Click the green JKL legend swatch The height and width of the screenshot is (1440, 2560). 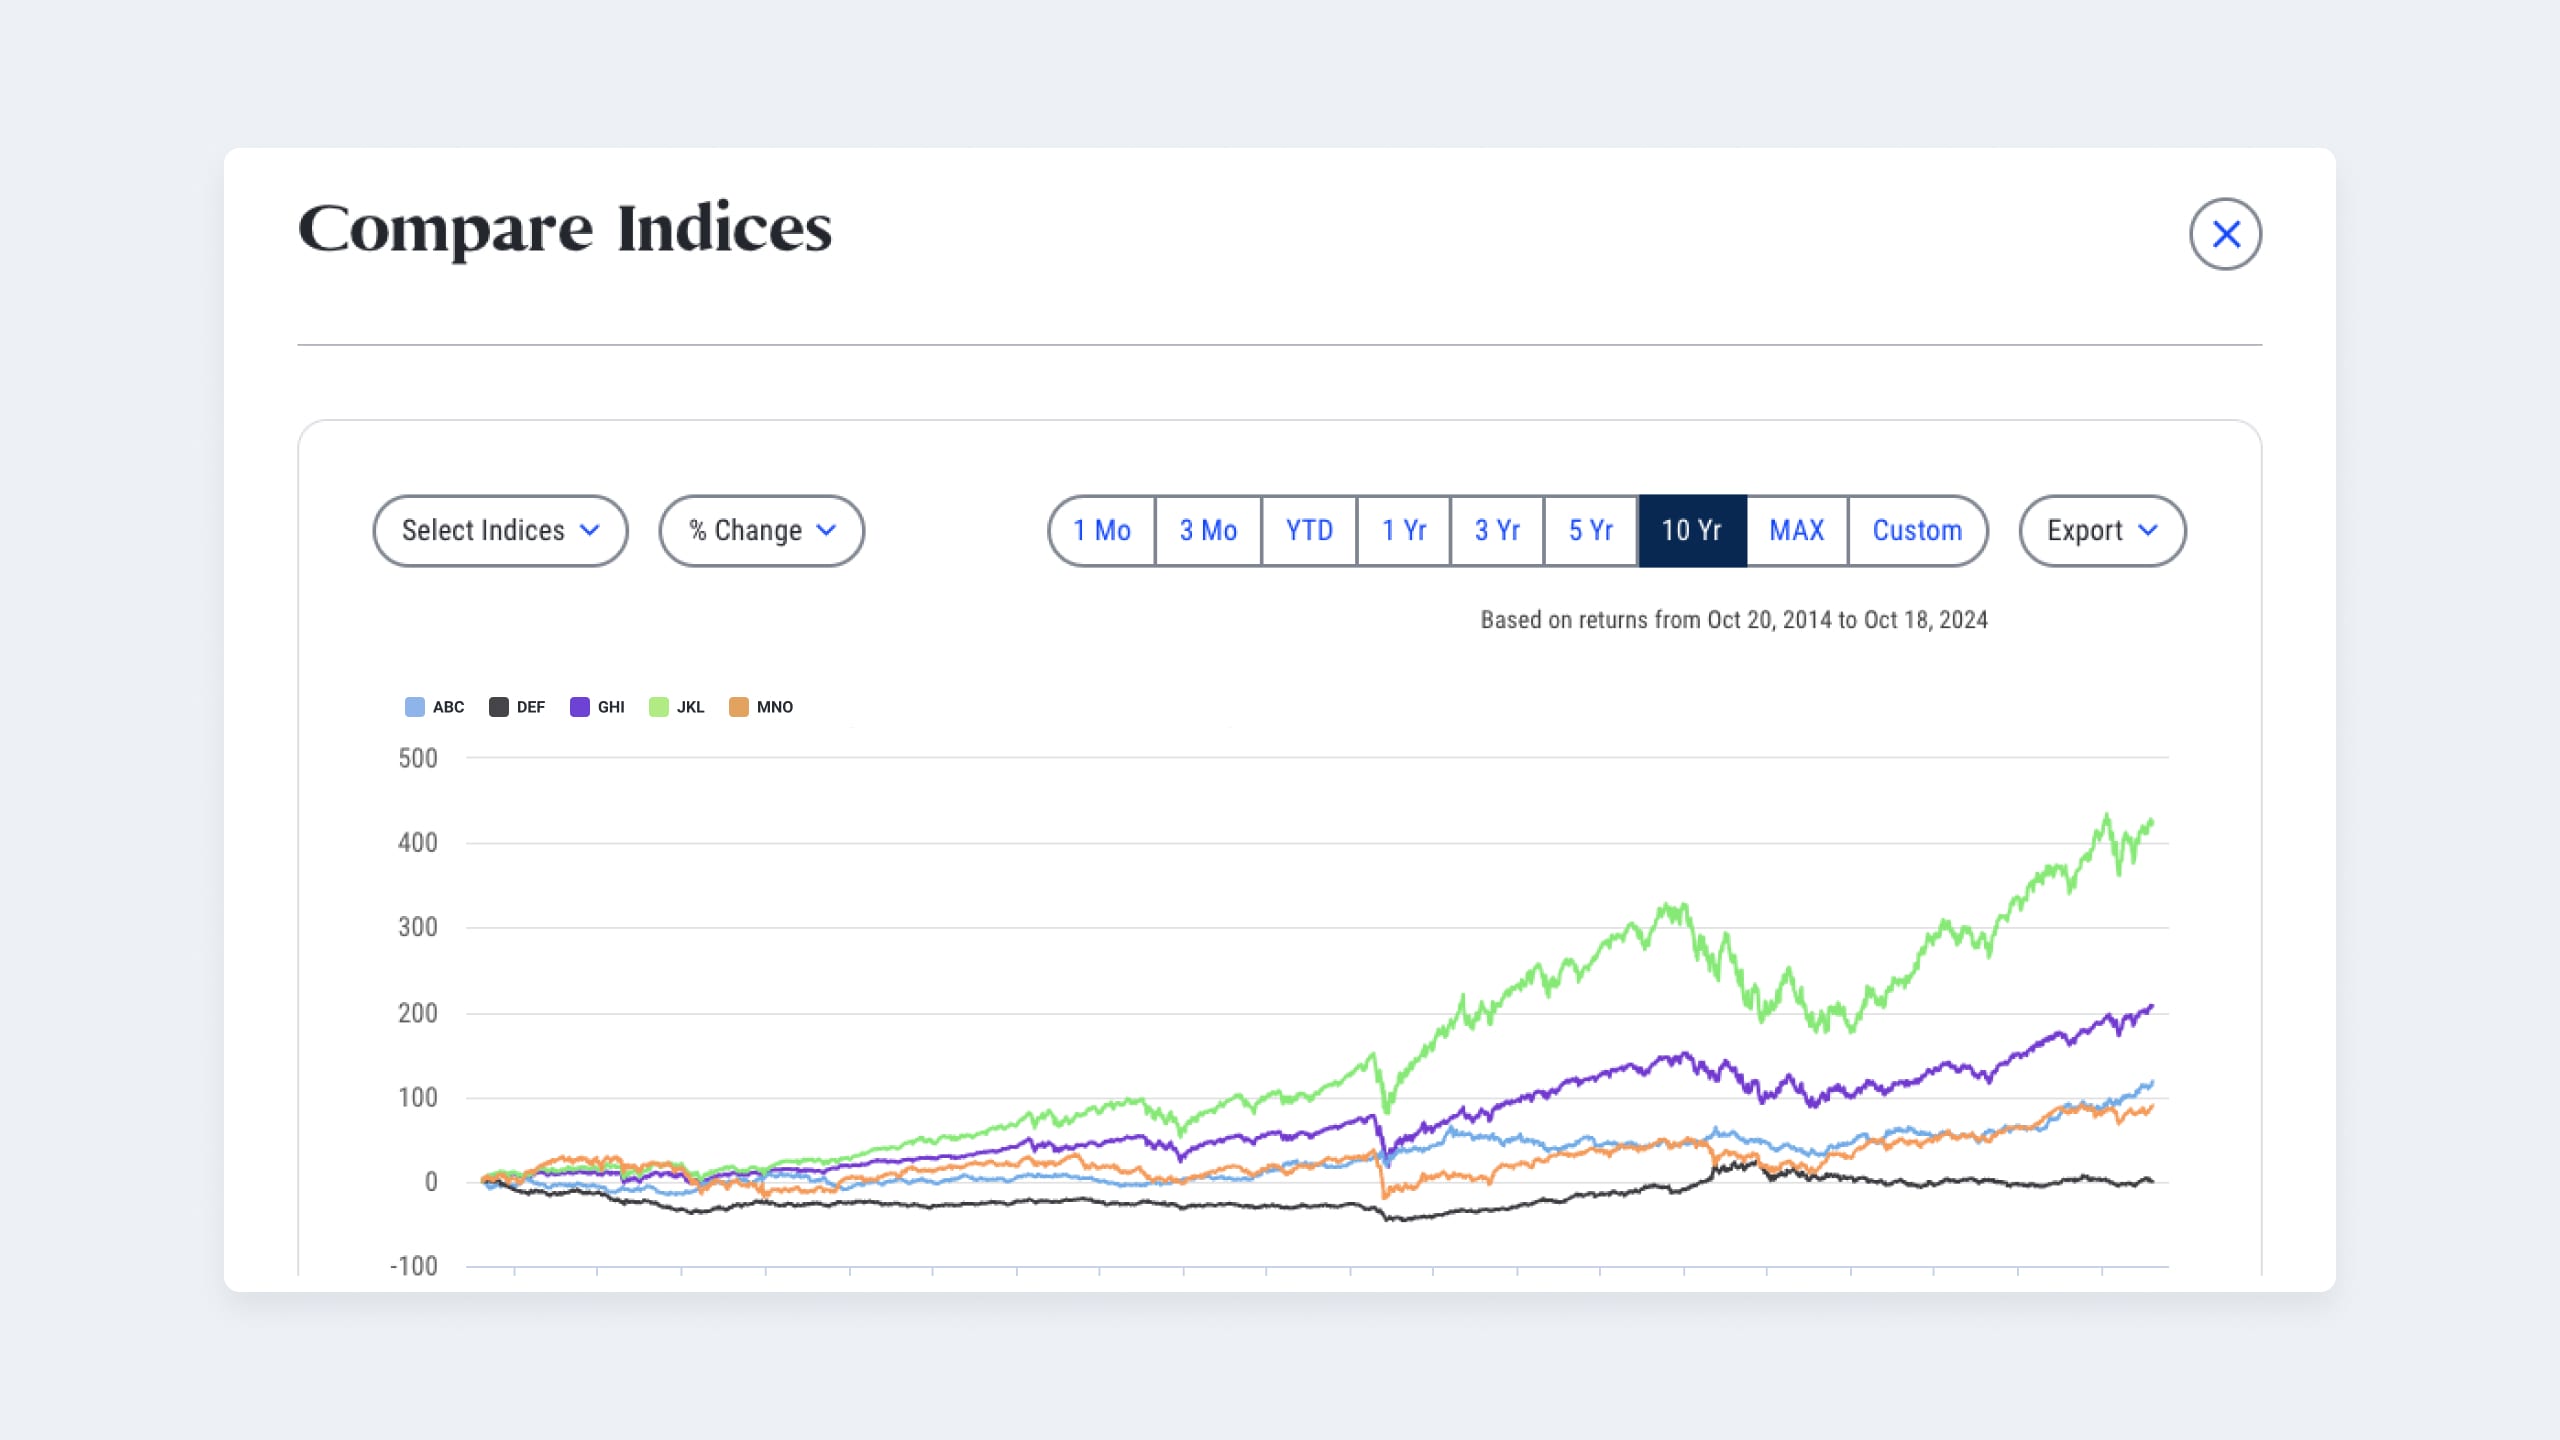pos(658,707)
